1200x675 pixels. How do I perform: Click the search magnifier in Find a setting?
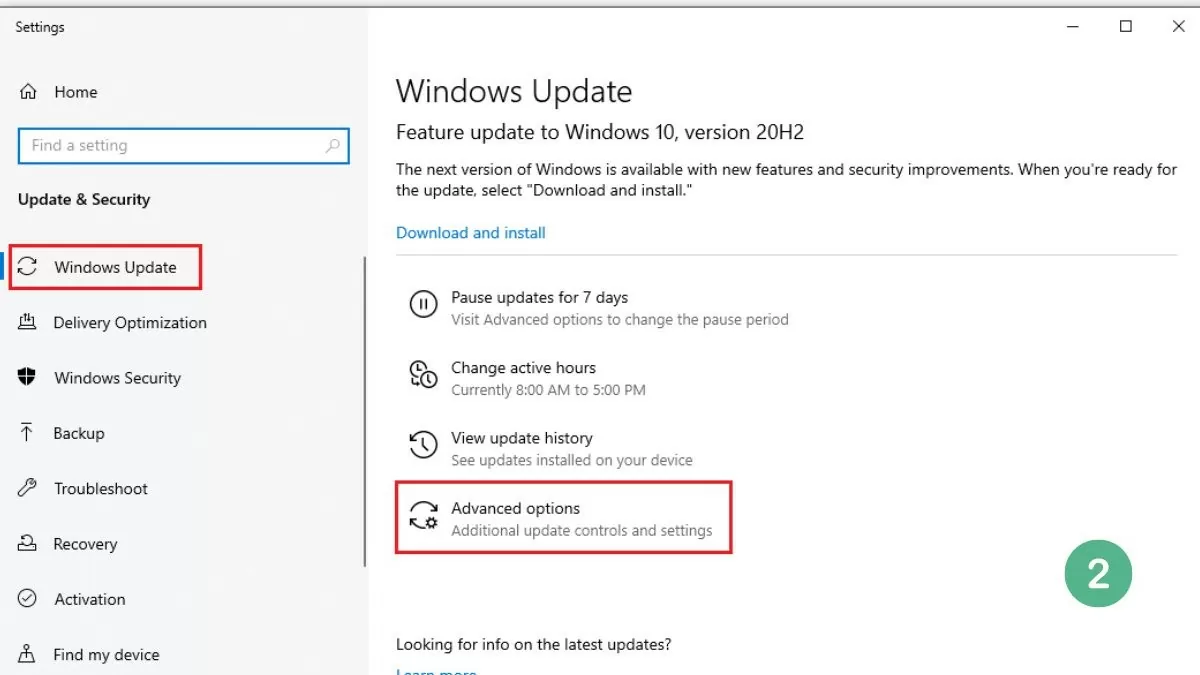[332, 145]
